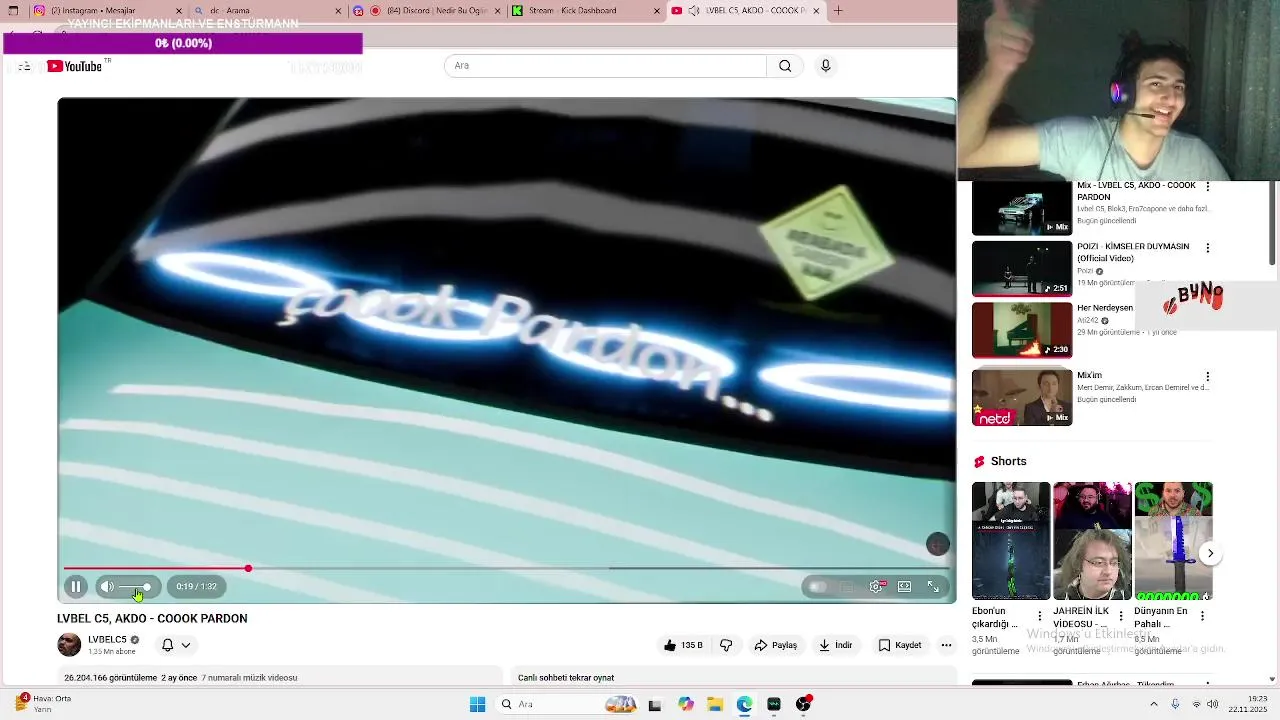Open the LVBELC5 channel name link
The width and height of the screenshot is (1280, 720).
(107, 640)
